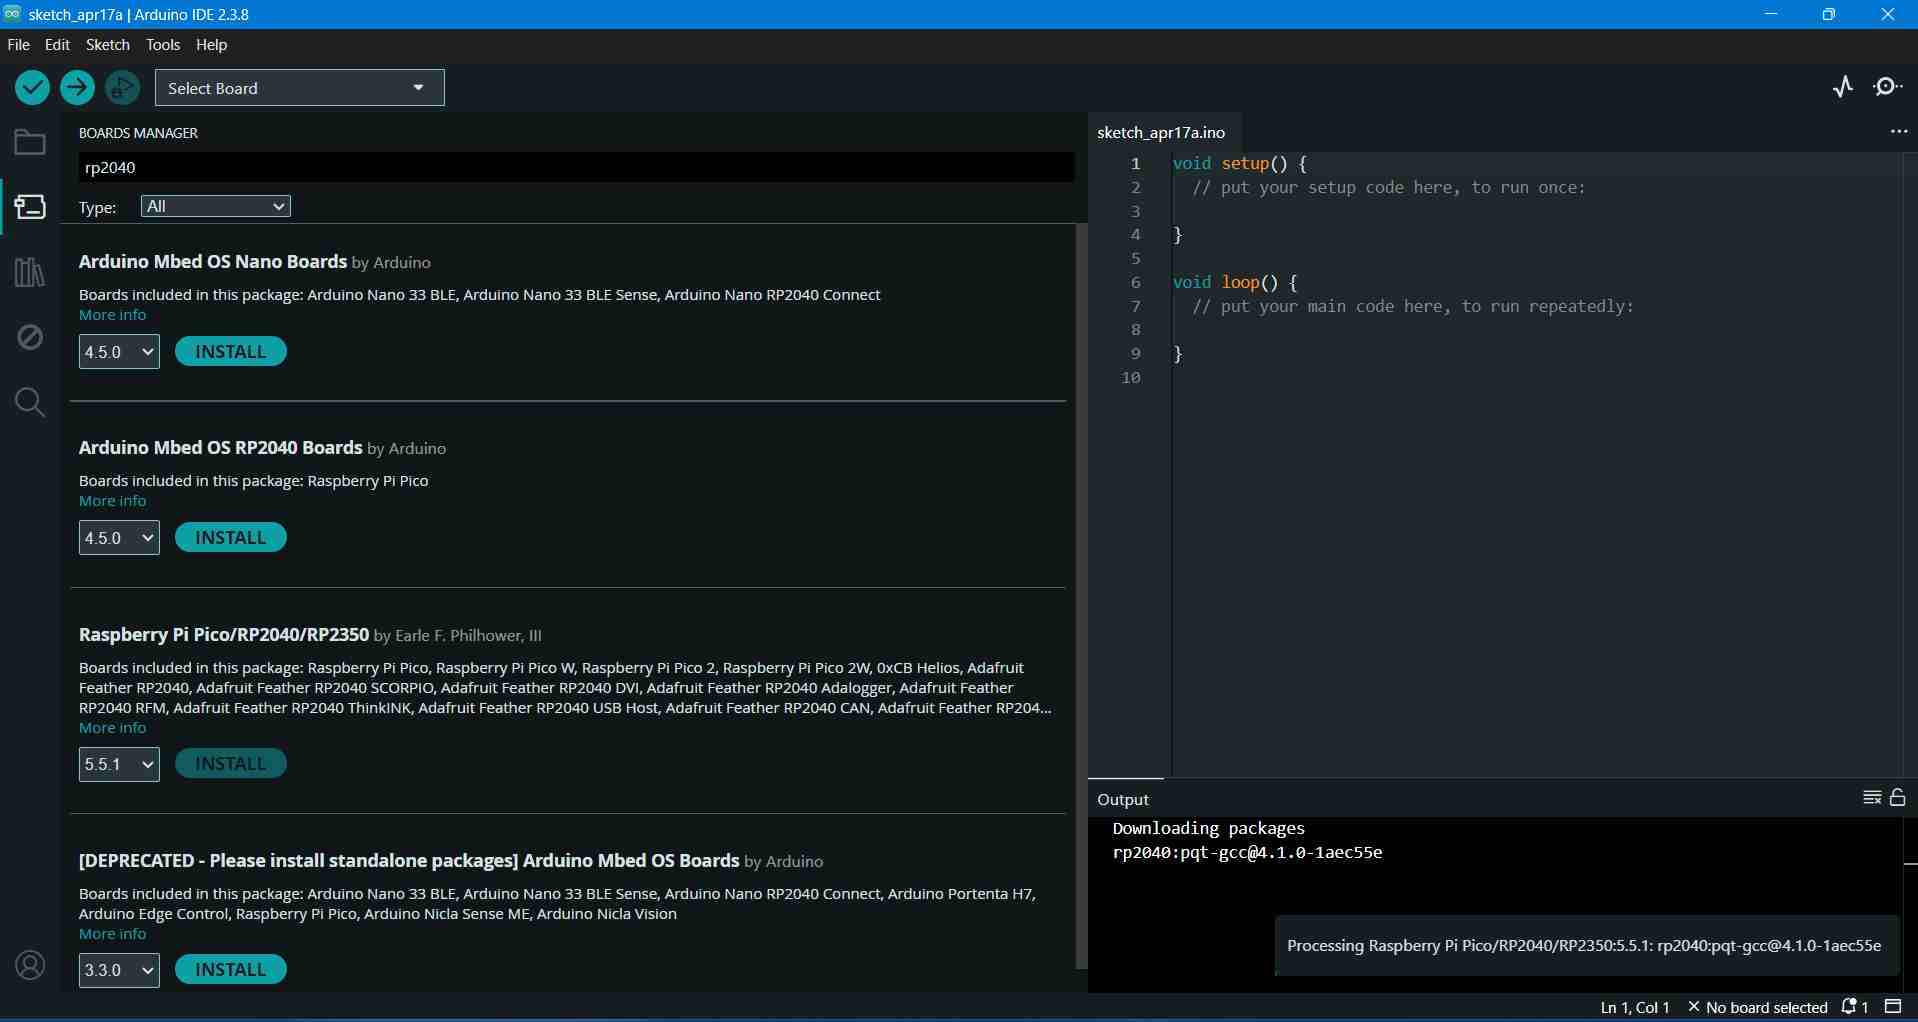Screen dimensions: 1918x1022
Task: Open the Serial Plotter
Action: pos(1843,88)
